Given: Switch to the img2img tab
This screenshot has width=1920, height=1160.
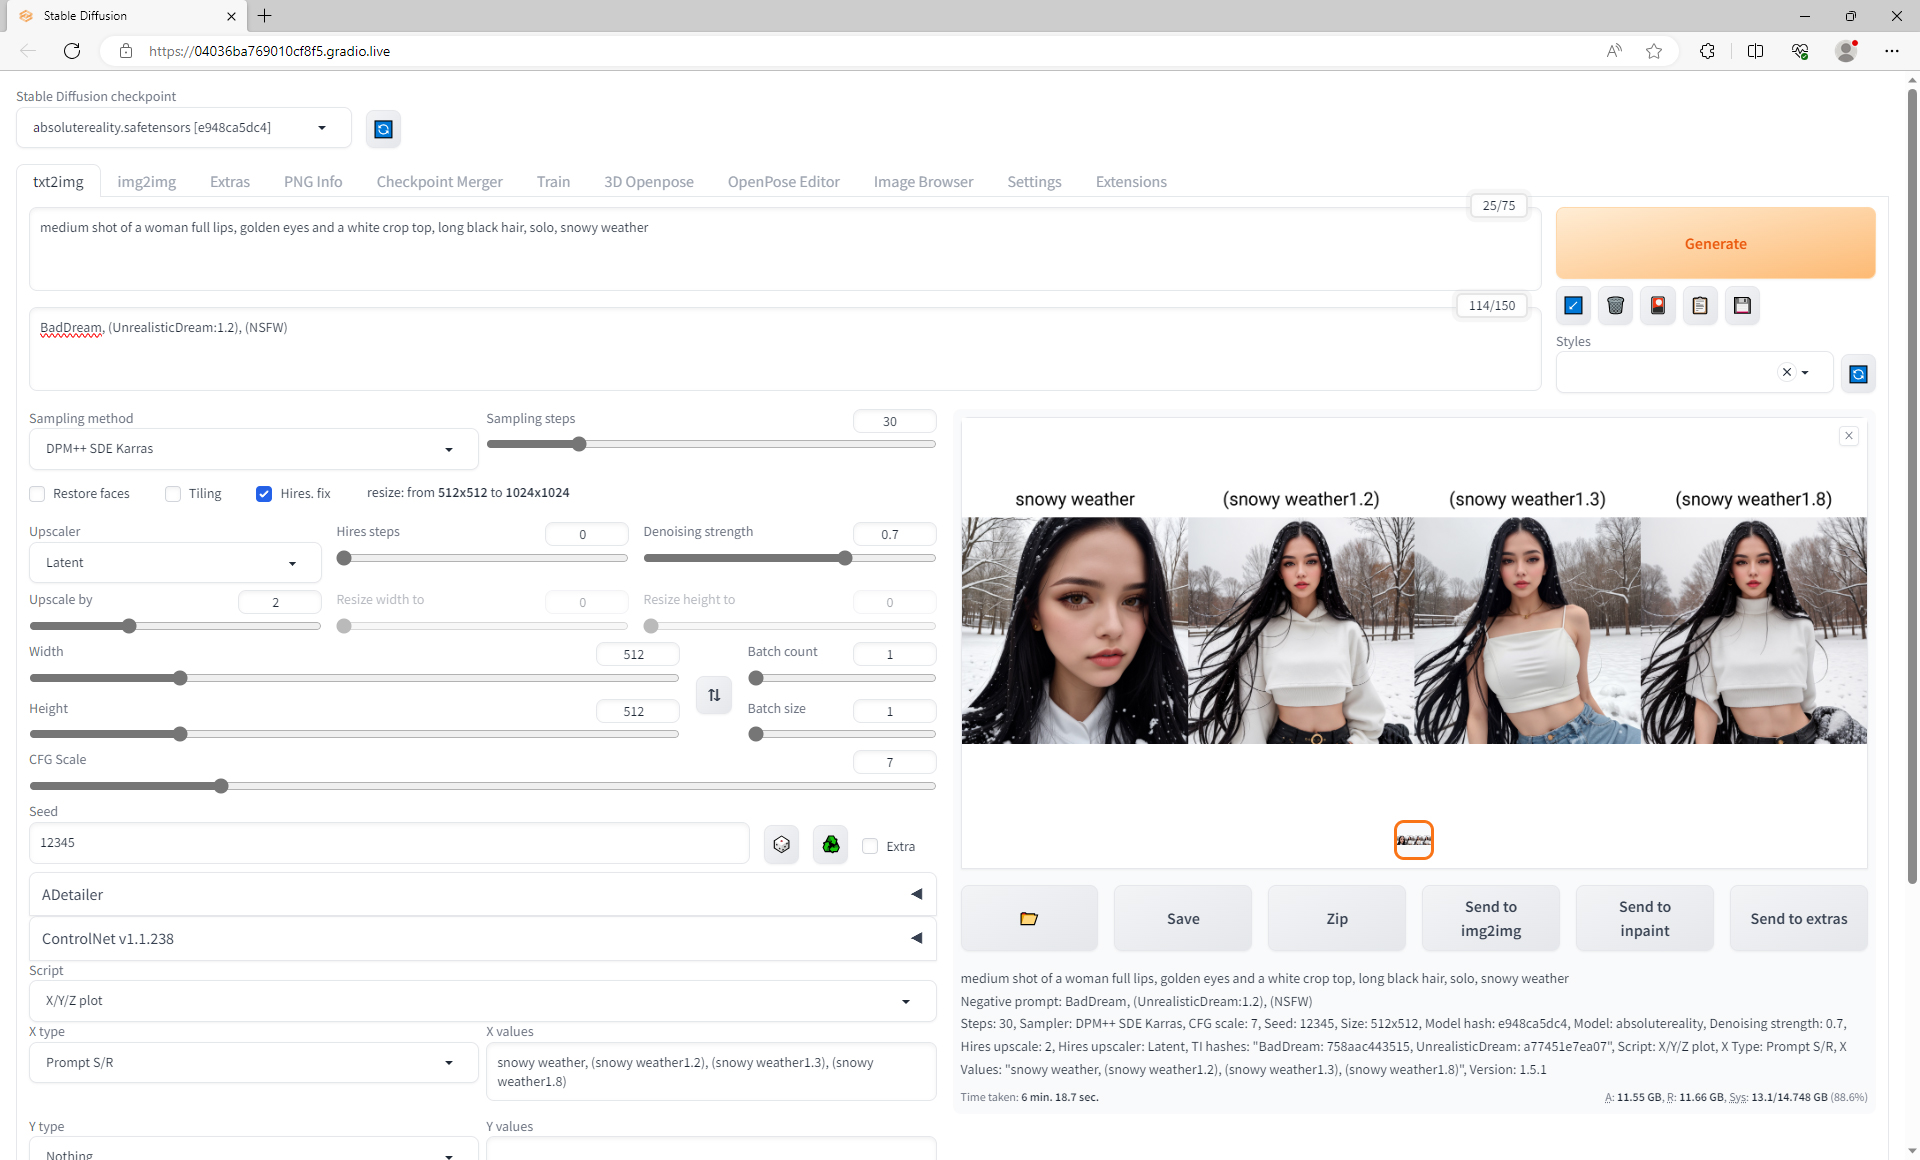Looking at the screenshot, I should [146, 182].
